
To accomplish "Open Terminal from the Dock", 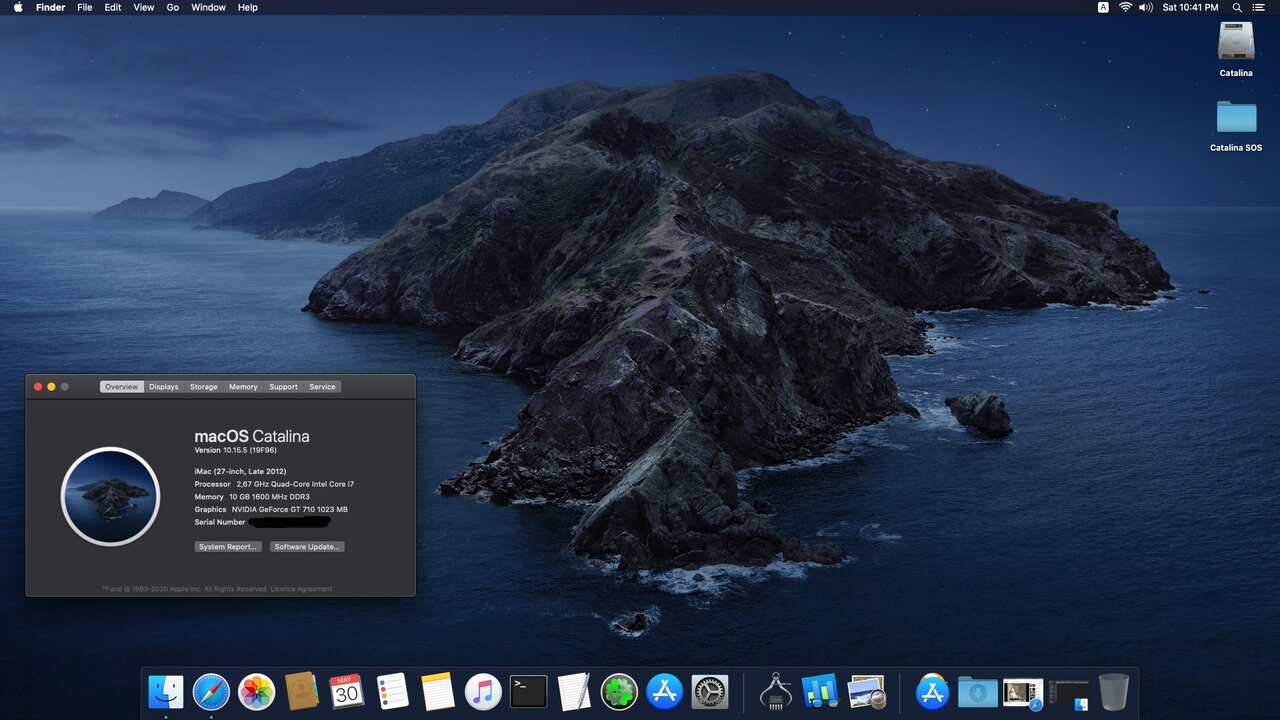I will coord(529,691).
